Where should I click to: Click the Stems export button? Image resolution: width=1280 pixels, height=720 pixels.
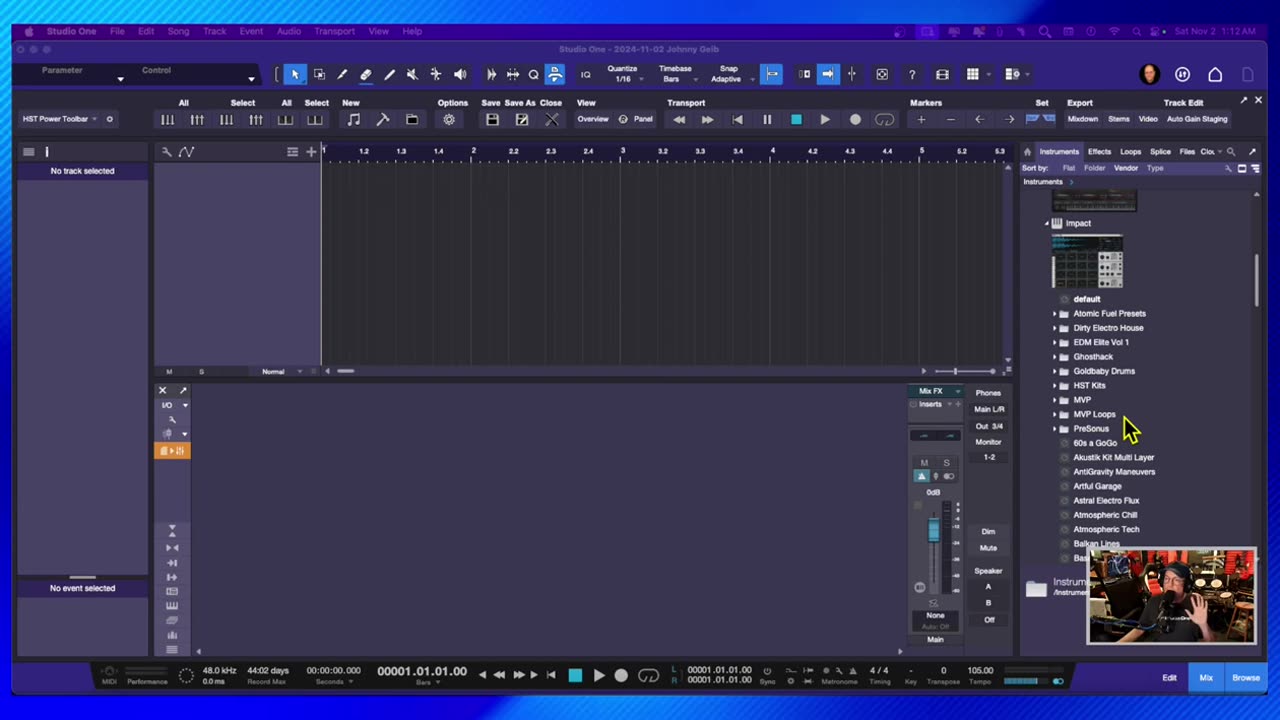click(1118, 119)
